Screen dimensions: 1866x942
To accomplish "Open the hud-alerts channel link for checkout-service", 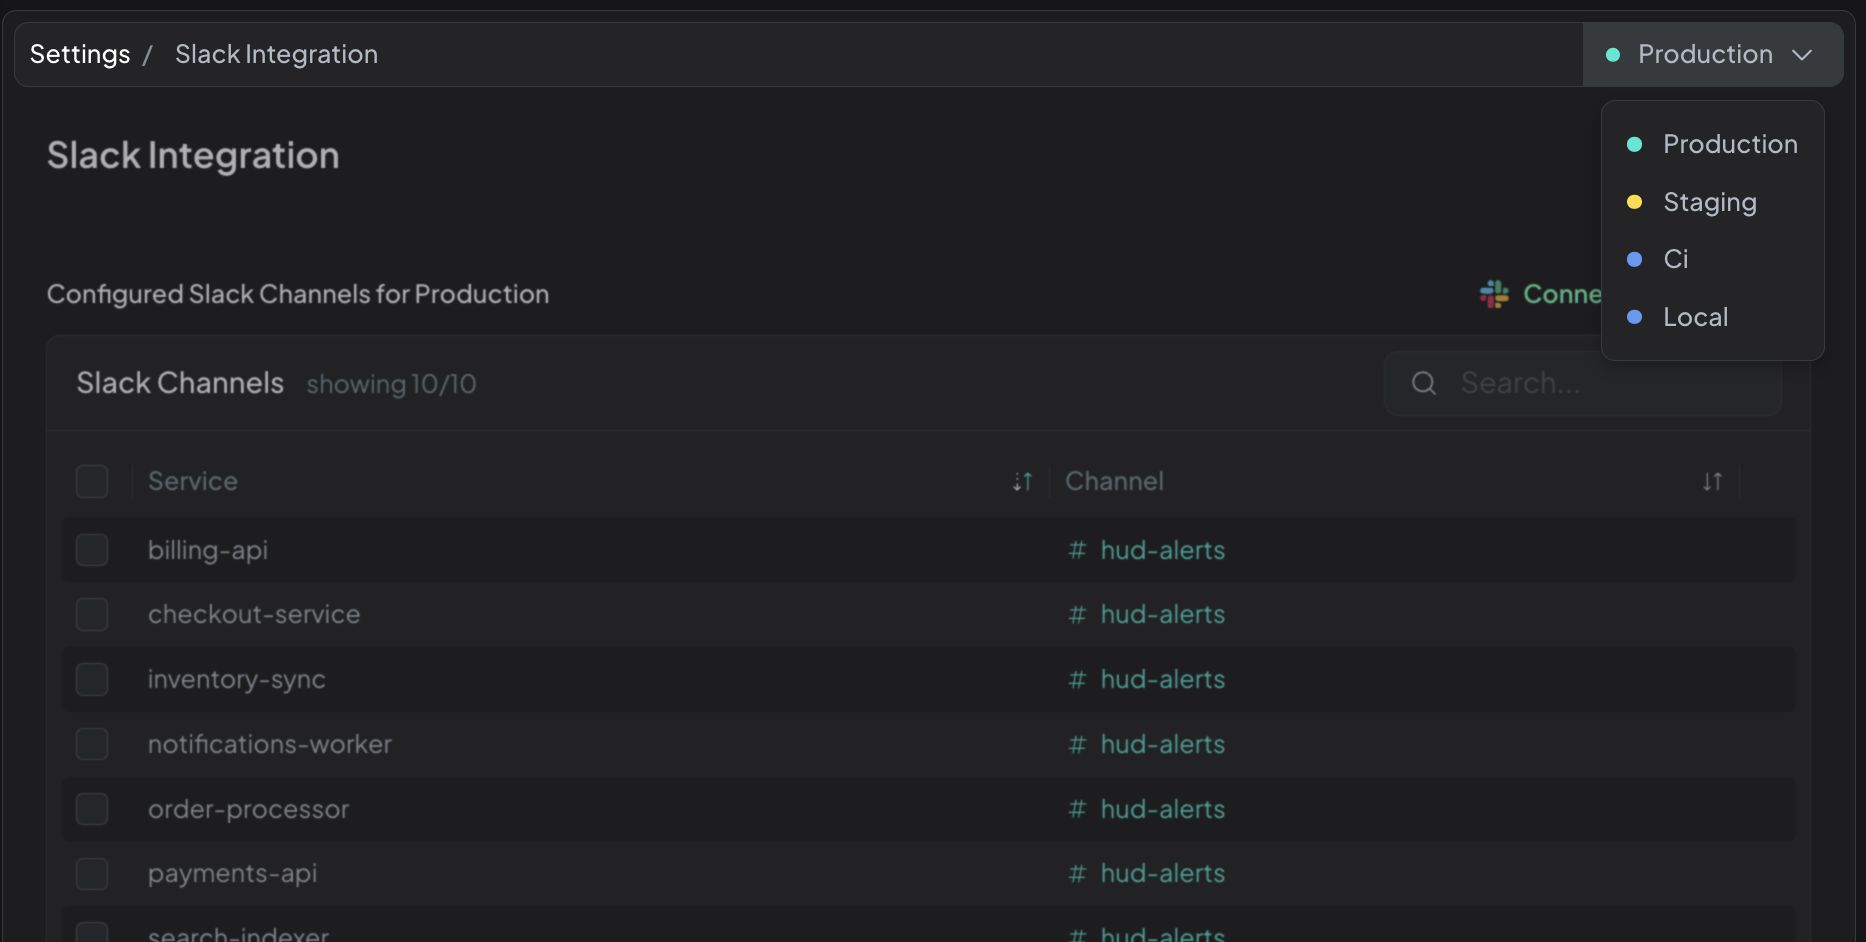I will [1162, 614].
